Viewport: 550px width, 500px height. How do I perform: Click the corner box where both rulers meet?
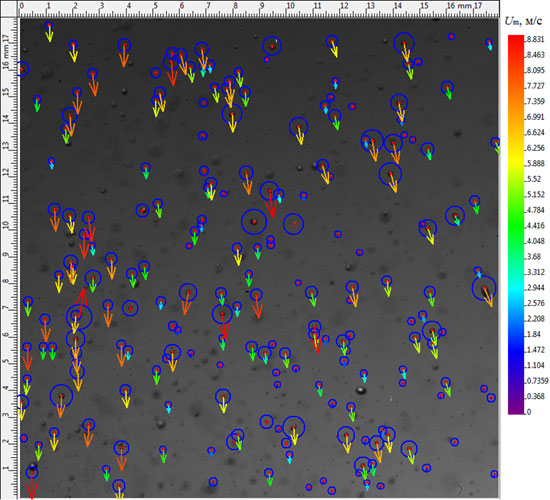pyautogui.click(x=9, y=8)
